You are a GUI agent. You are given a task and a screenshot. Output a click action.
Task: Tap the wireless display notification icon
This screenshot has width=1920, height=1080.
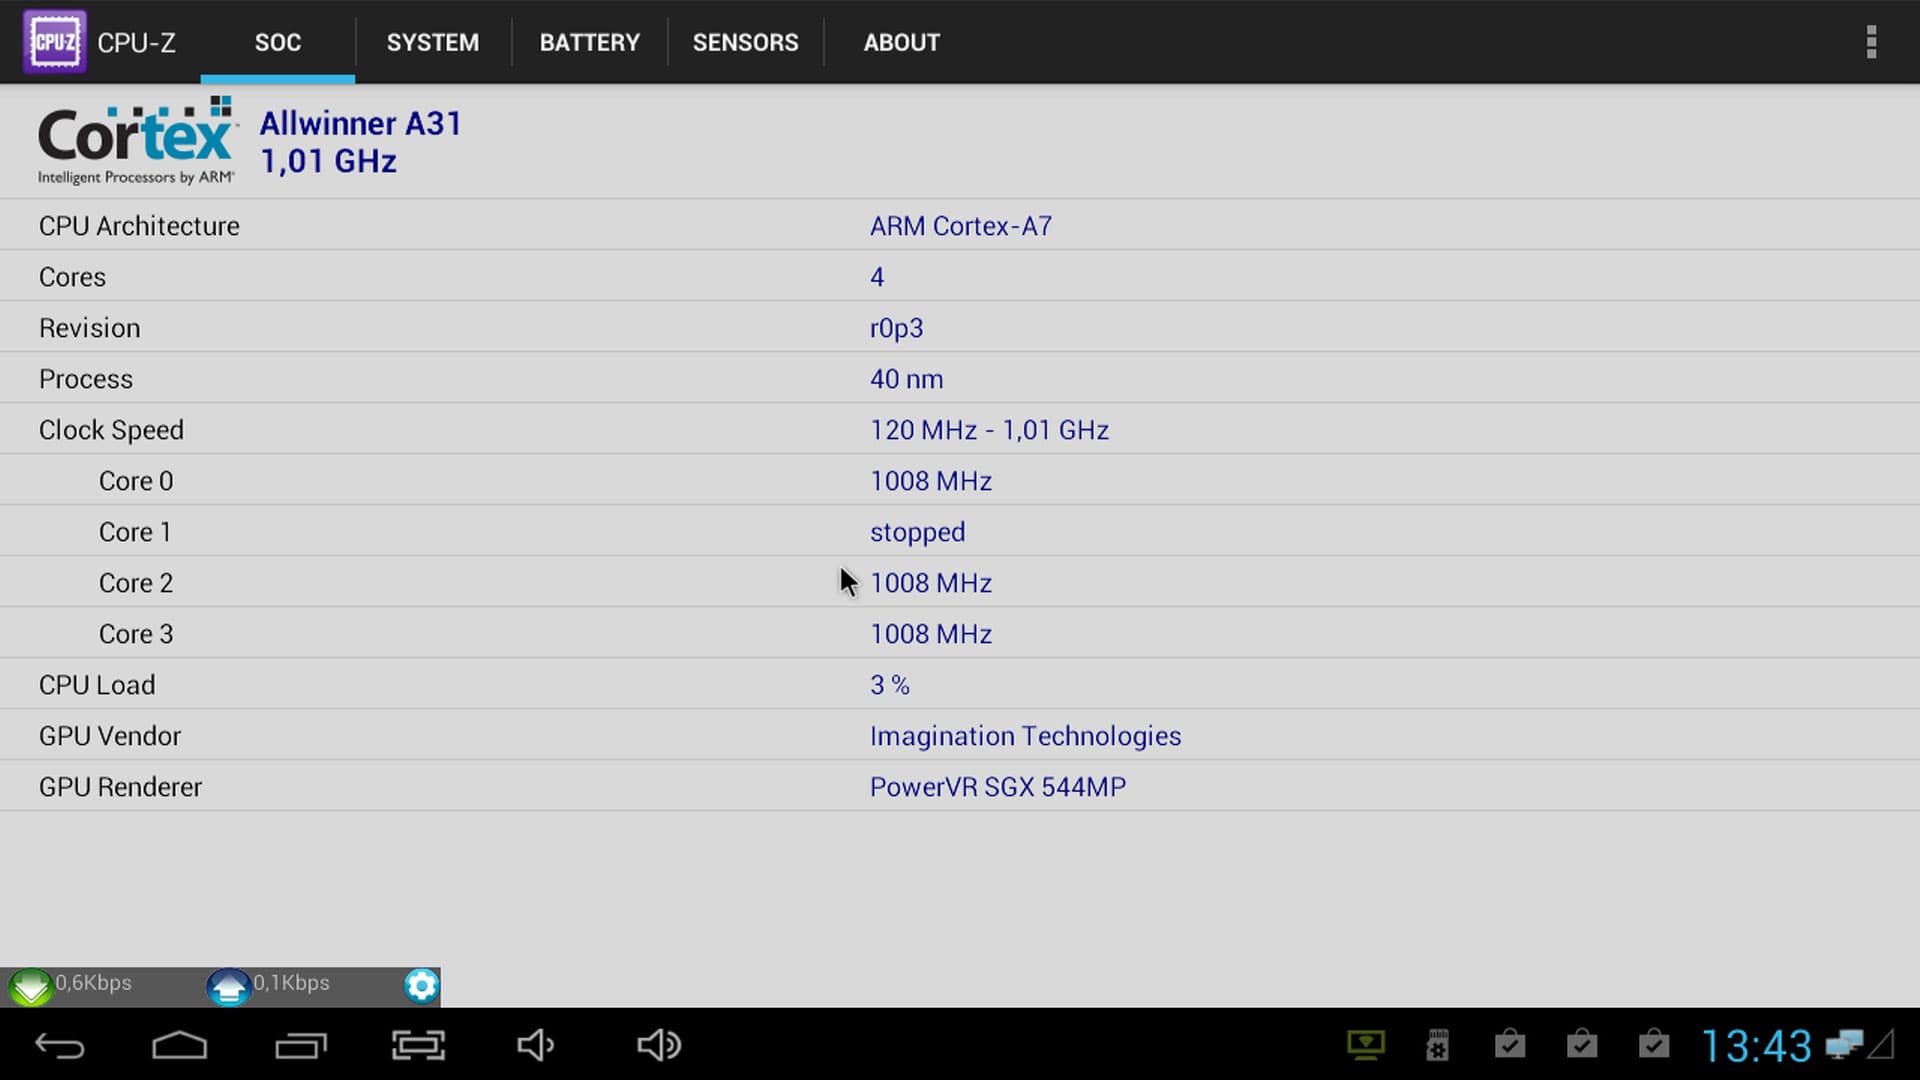pyautogui.click(x=1365, y=1046)
